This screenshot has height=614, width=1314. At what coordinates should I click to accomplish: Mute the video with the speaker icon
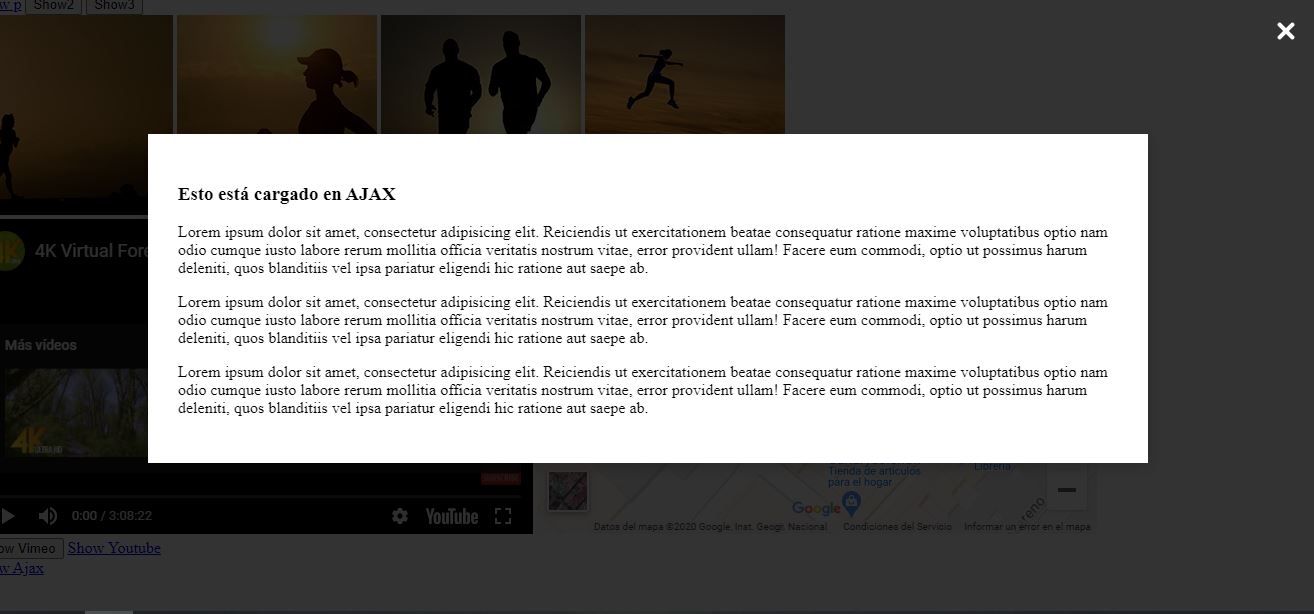point(48,516)
